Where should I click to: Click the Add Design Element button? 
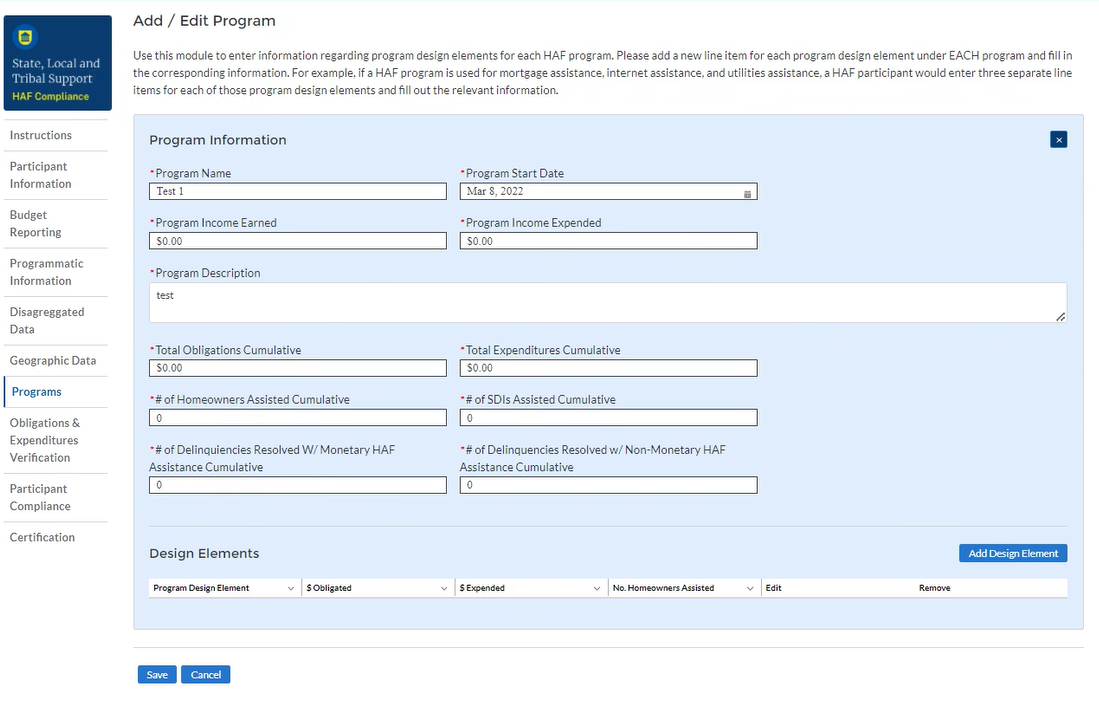point(1012,553)
